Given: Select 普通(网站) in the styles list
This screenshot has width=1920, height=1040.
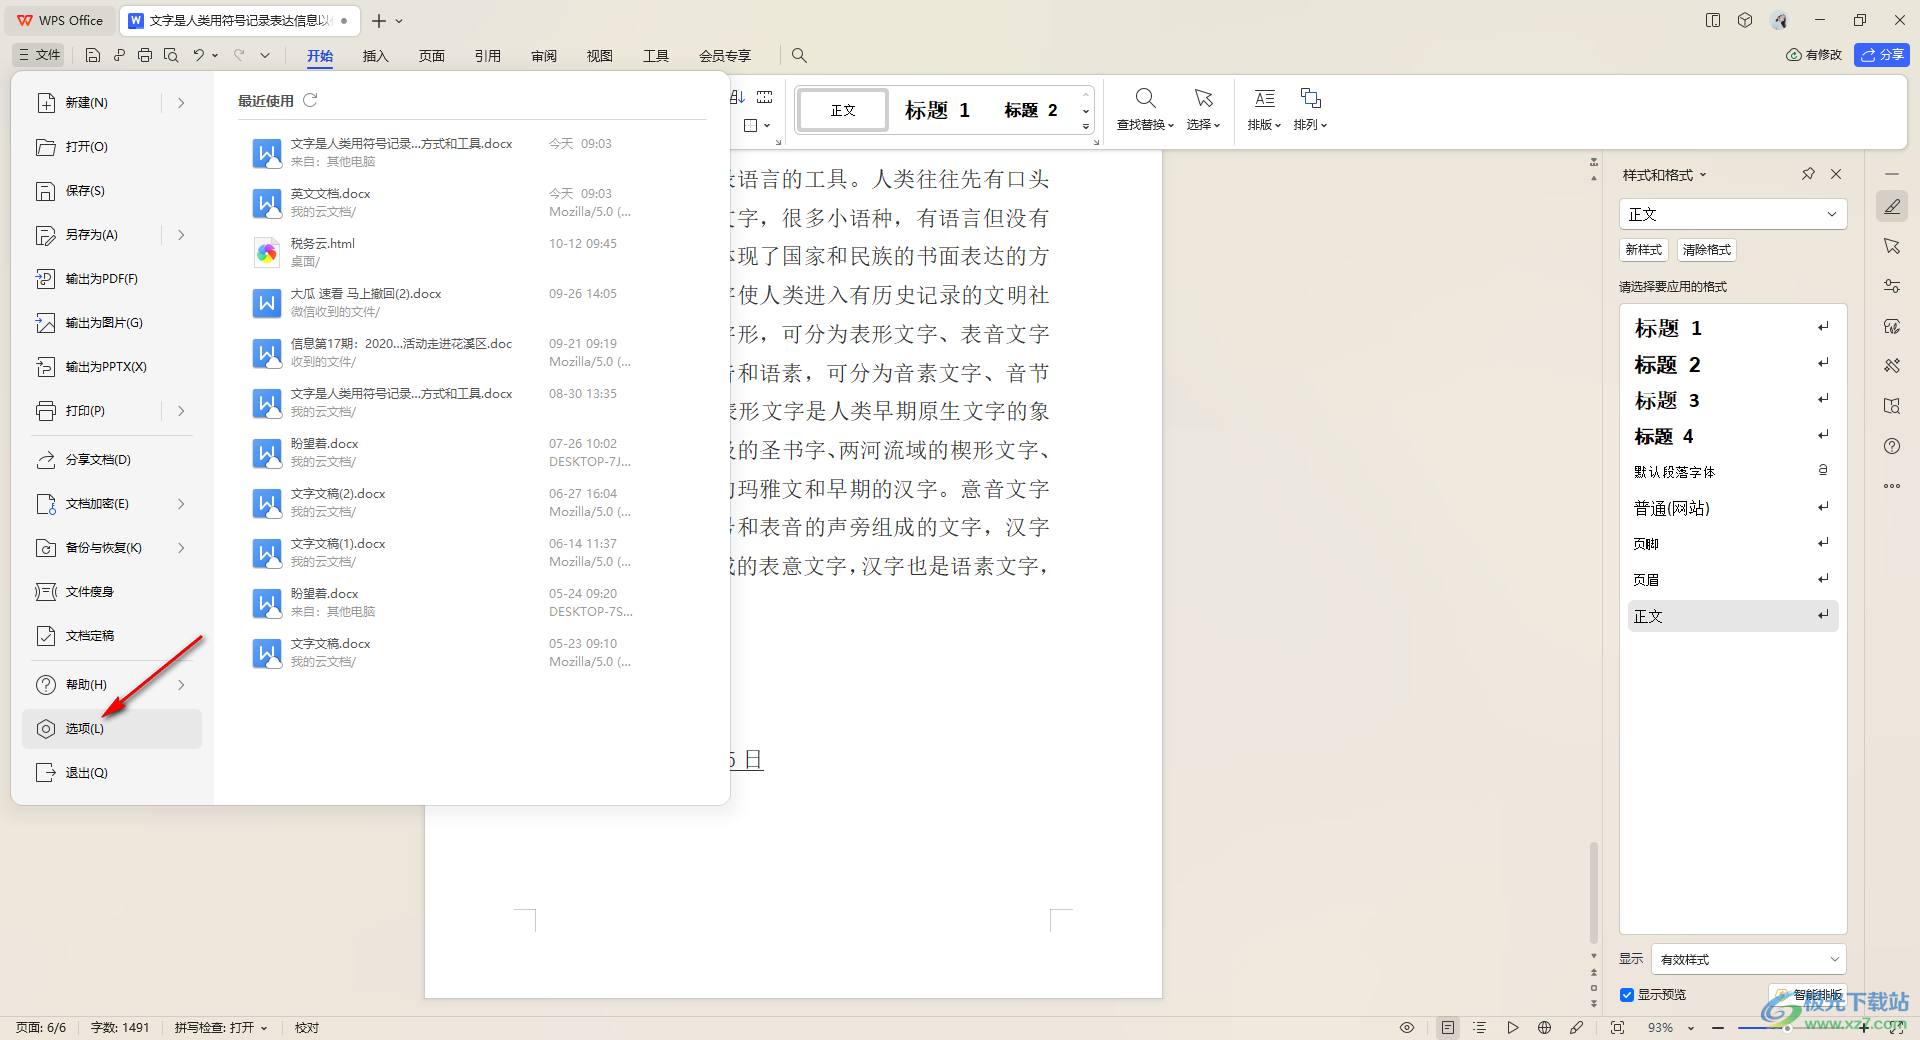Looking at the screenshot, I should [1732, 508].
